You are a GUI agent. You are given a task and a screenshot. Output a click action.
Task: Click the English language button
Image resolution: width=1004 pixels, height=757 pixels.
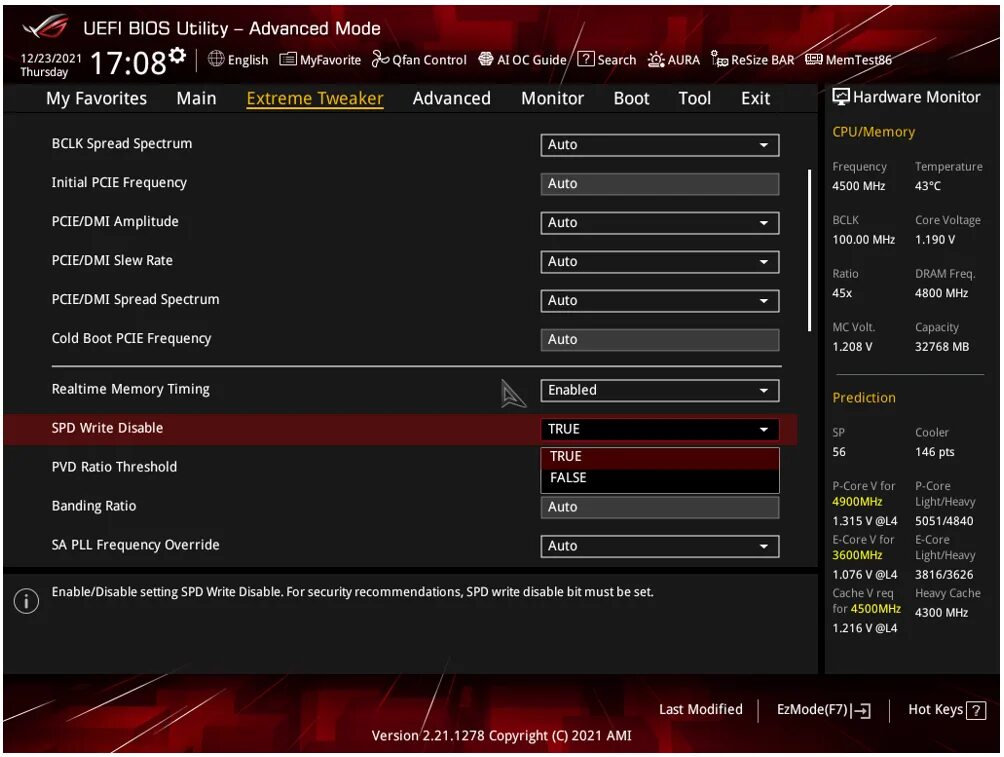[248, 60]
